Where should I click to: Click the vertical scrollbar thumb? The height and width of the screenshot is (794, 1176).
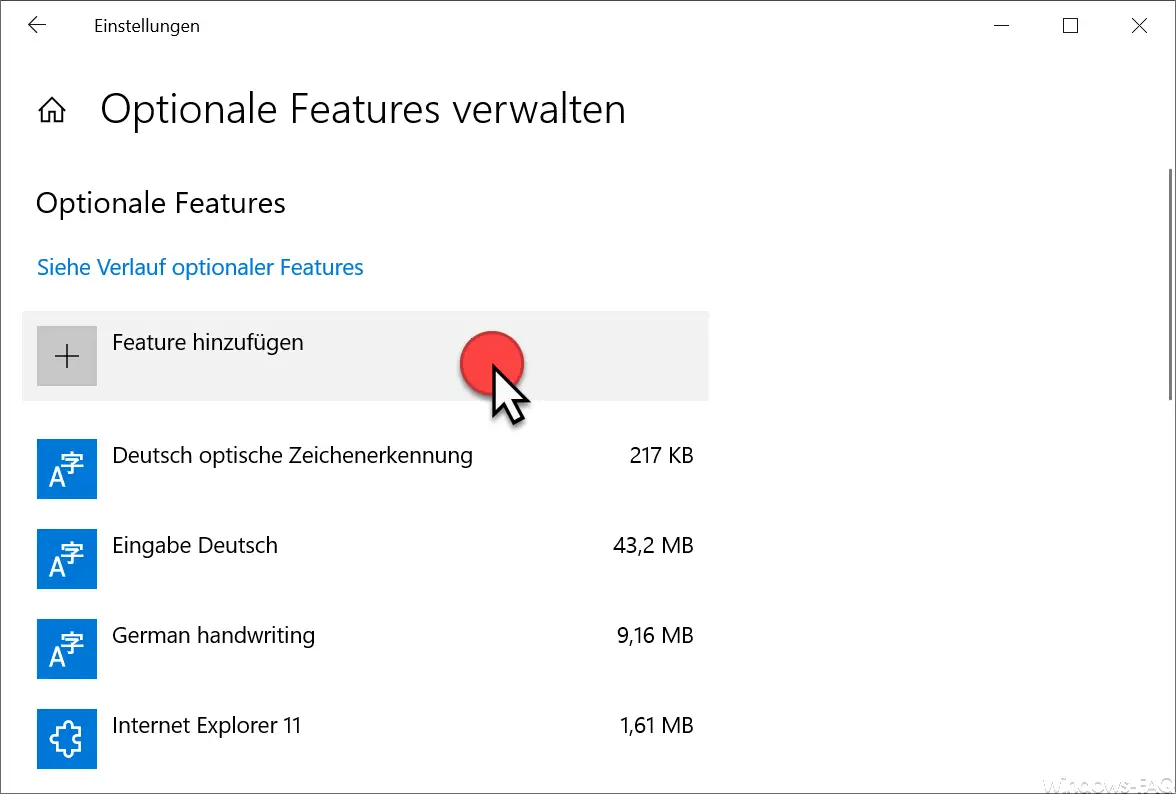point(1171,285)
